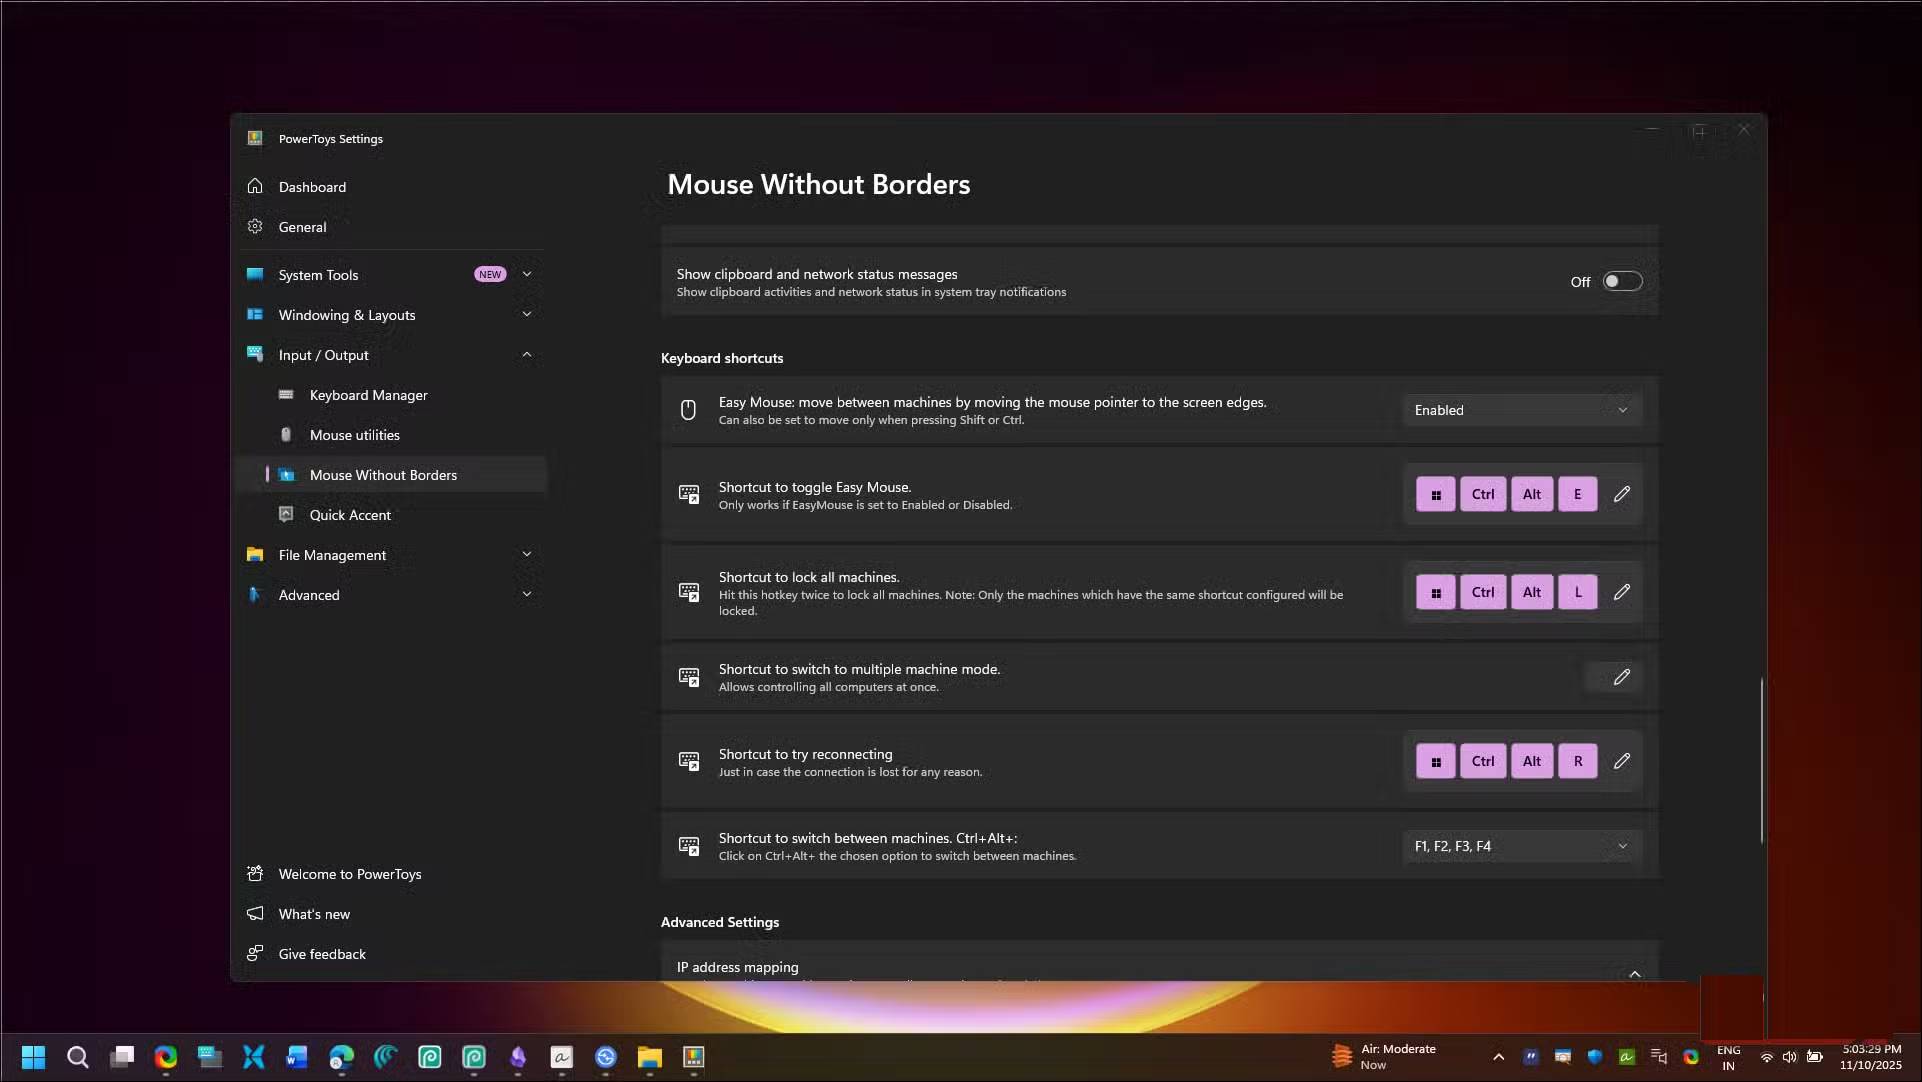Open Keyboard Manager in sidebar
The height and width of the screenshot is (1082, 1922).
[x=368, y=395]
